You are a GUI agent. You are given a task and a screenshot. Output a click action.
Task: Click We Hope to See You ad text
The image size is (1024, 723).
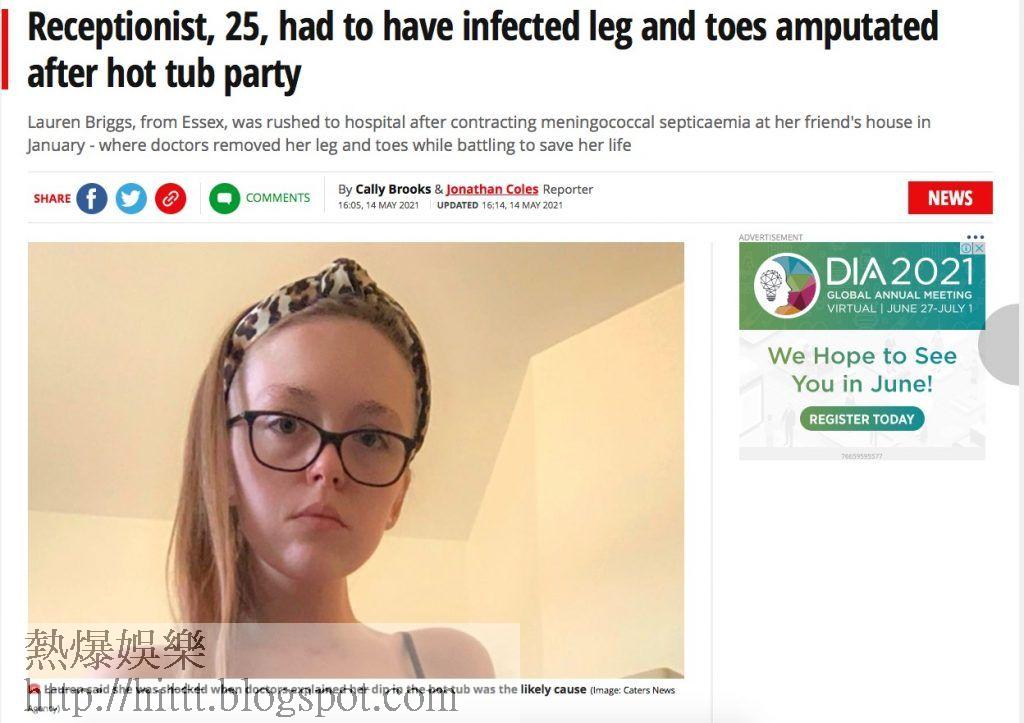(862, 370)
